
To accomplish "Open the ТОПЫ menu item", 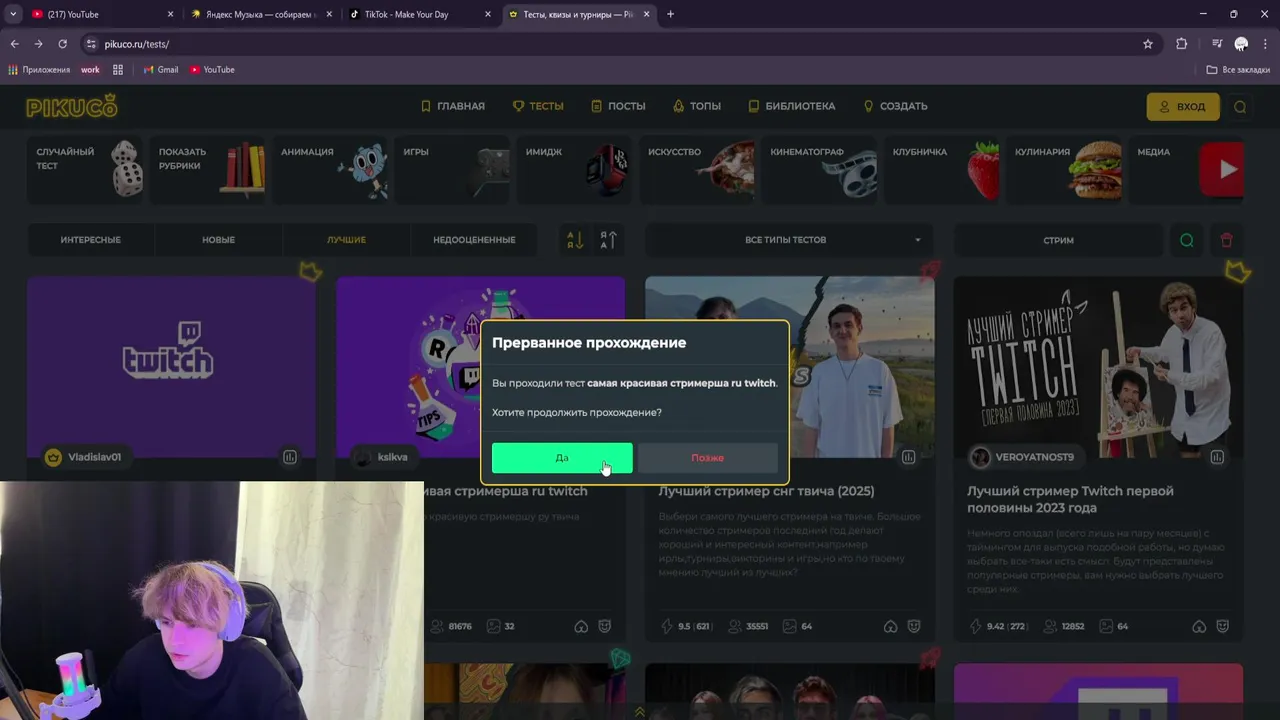I will click(x=697, y=106).
